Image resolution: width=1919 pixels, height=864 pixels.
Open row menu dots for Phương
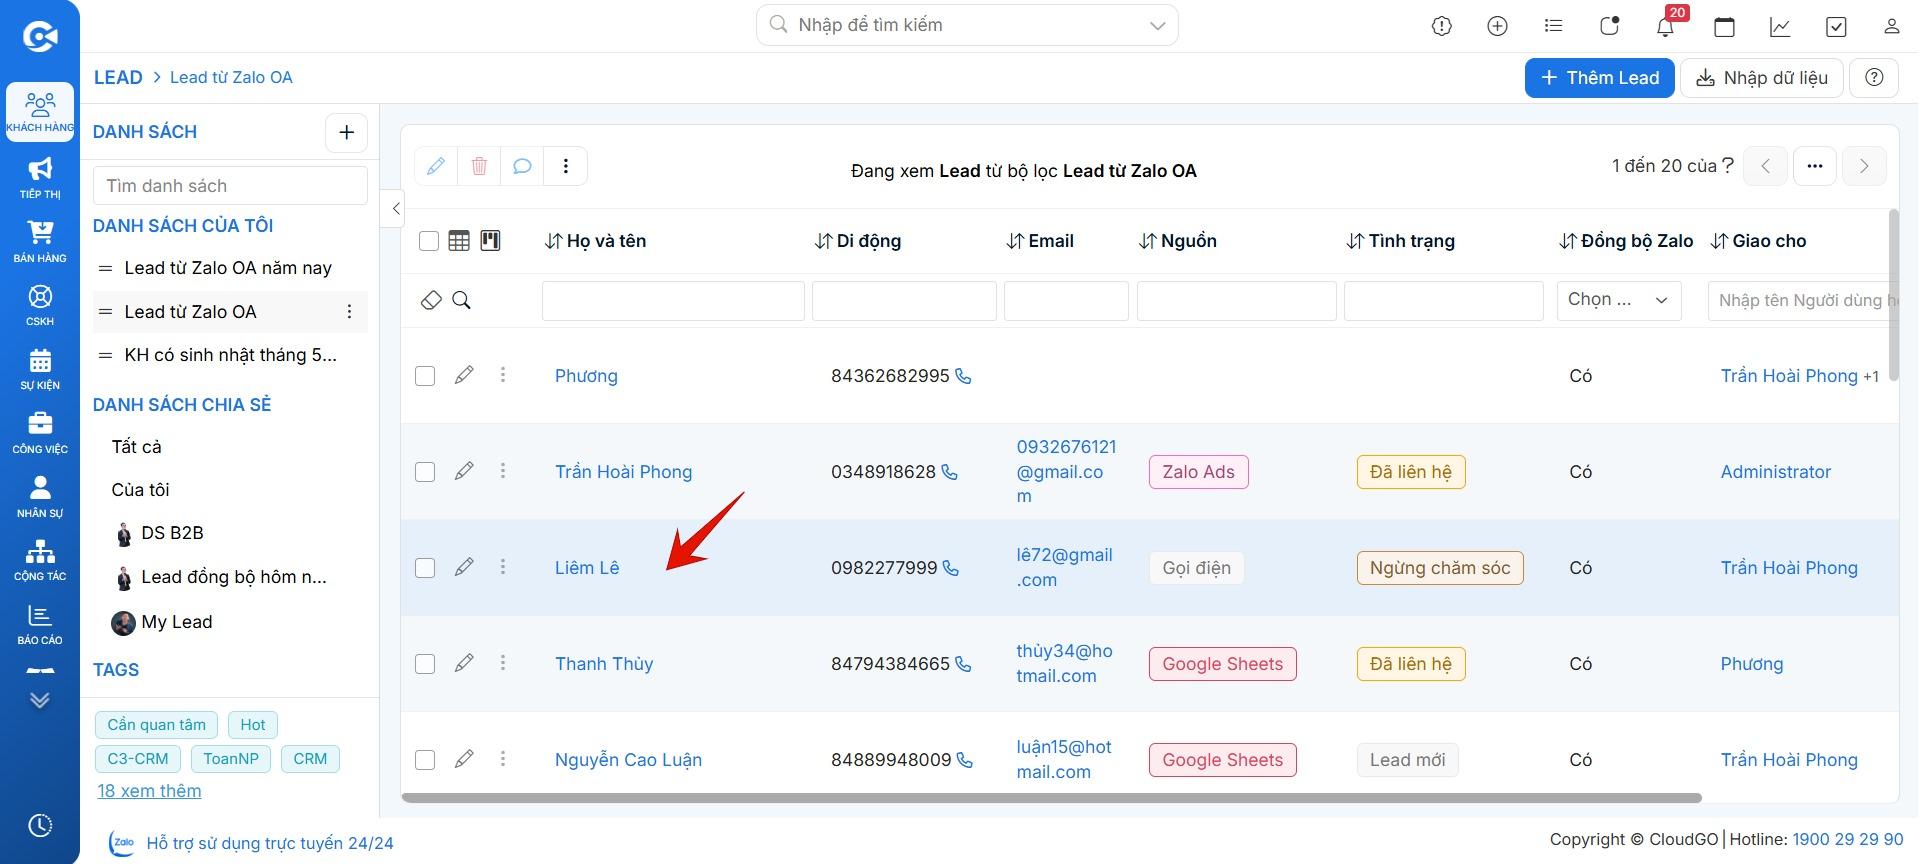(503, 375)
